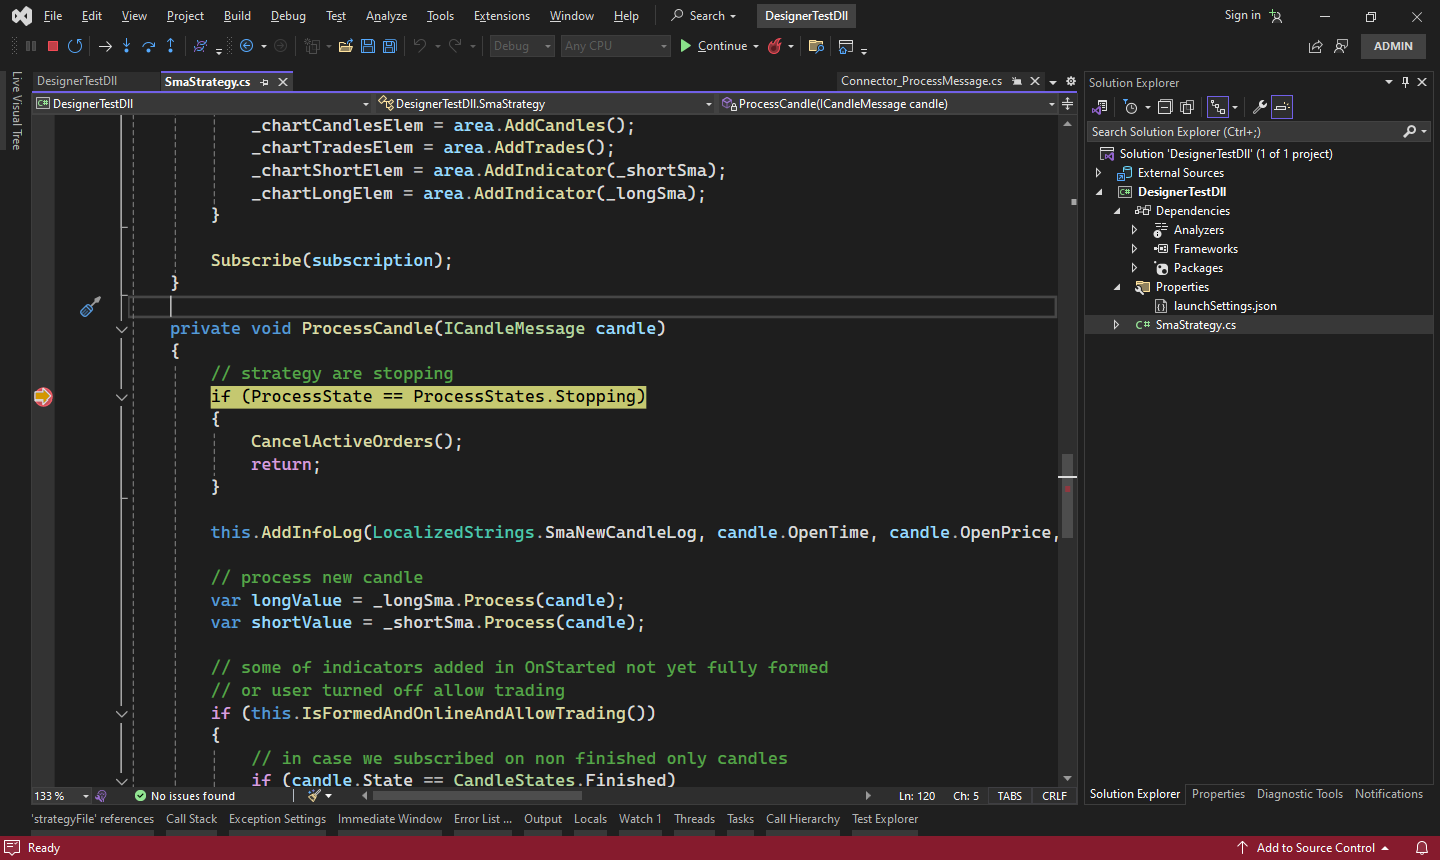1440x860 pixels.
Task: Click the Hot Reload flame icon
Action: (774, 46)
